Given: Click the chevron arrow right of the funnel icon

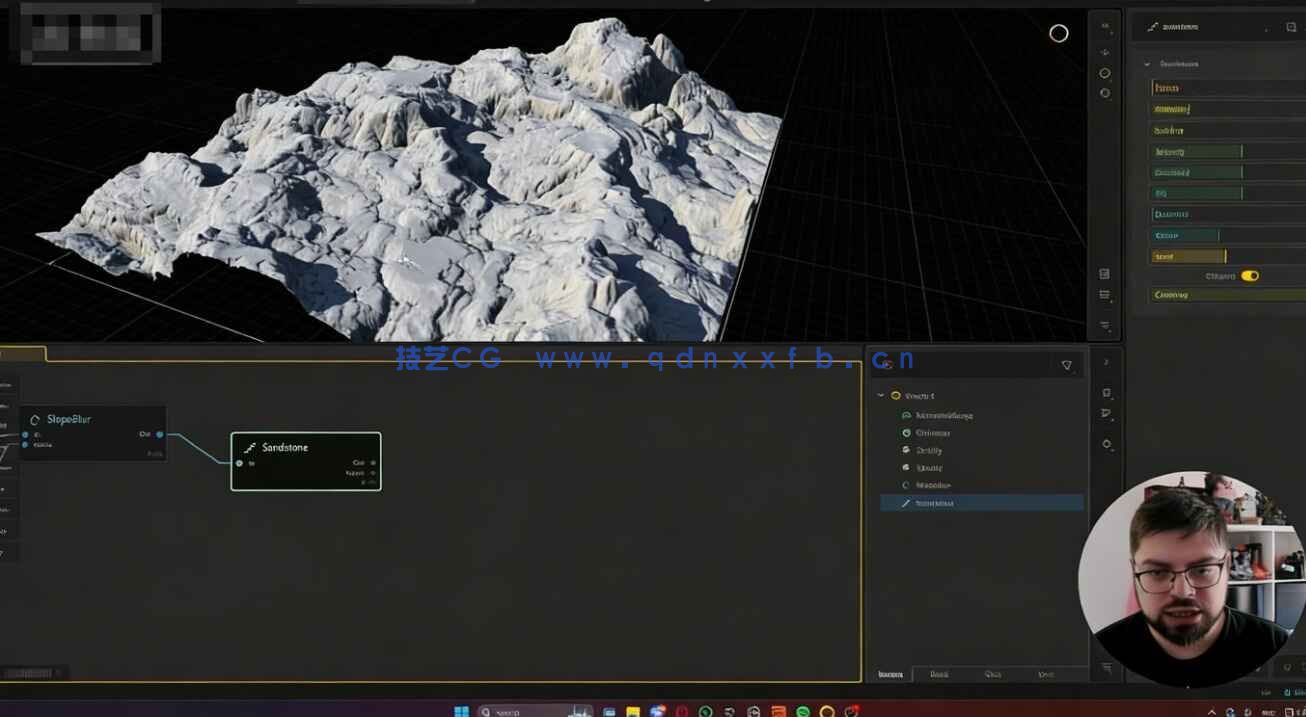Looking at the screenshot, I should [x=1106, y=363].
